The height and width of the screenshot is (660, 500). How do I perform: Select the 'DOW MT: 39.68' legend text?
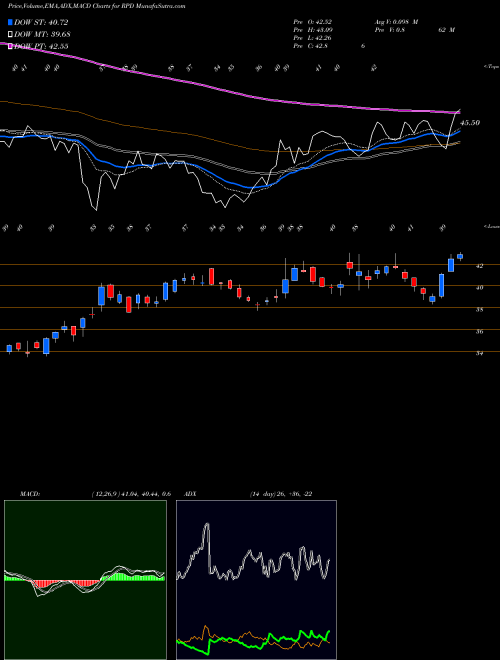click(42, 34)
